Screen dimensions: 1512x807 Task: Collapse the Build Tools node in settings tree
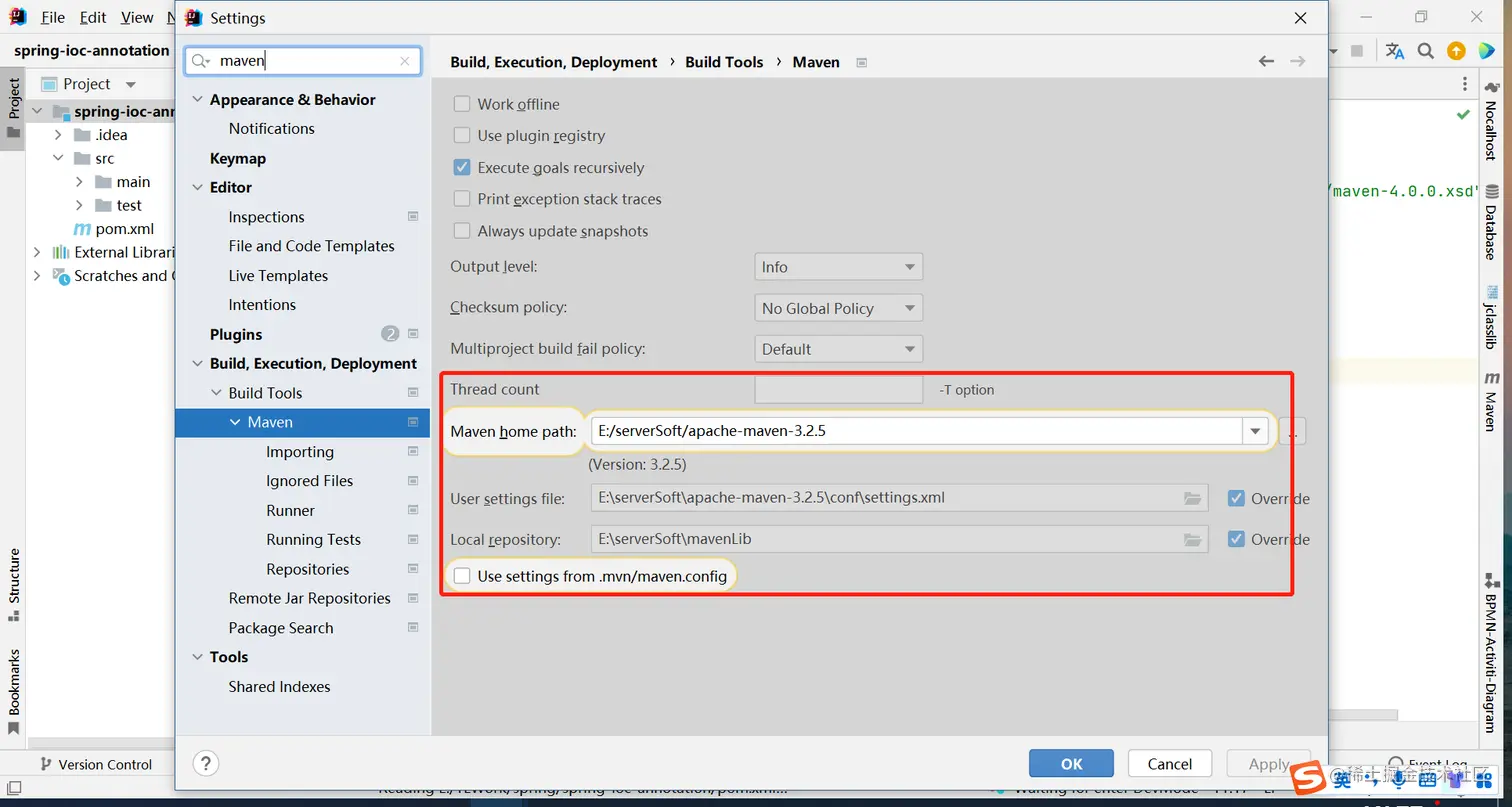point(217,393)
